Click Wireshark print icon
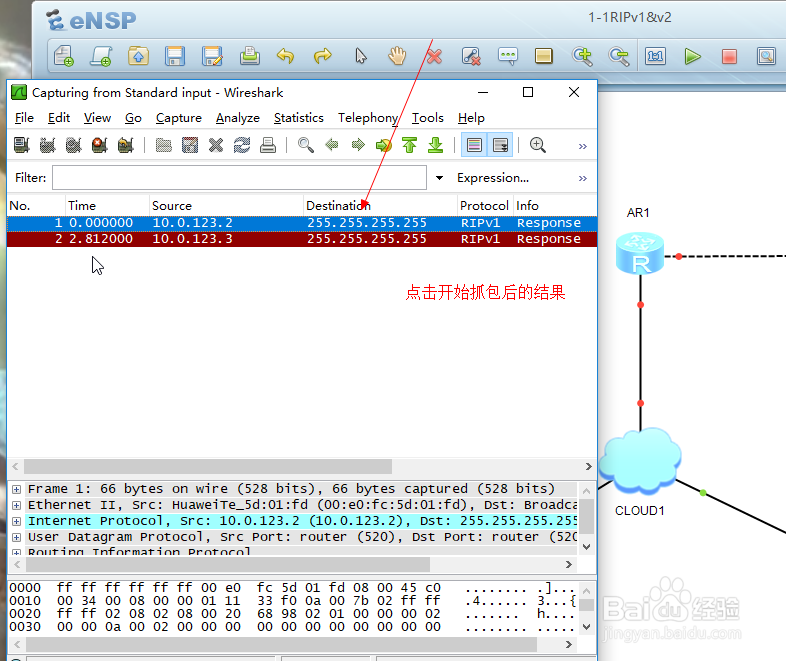 (268, 145)
